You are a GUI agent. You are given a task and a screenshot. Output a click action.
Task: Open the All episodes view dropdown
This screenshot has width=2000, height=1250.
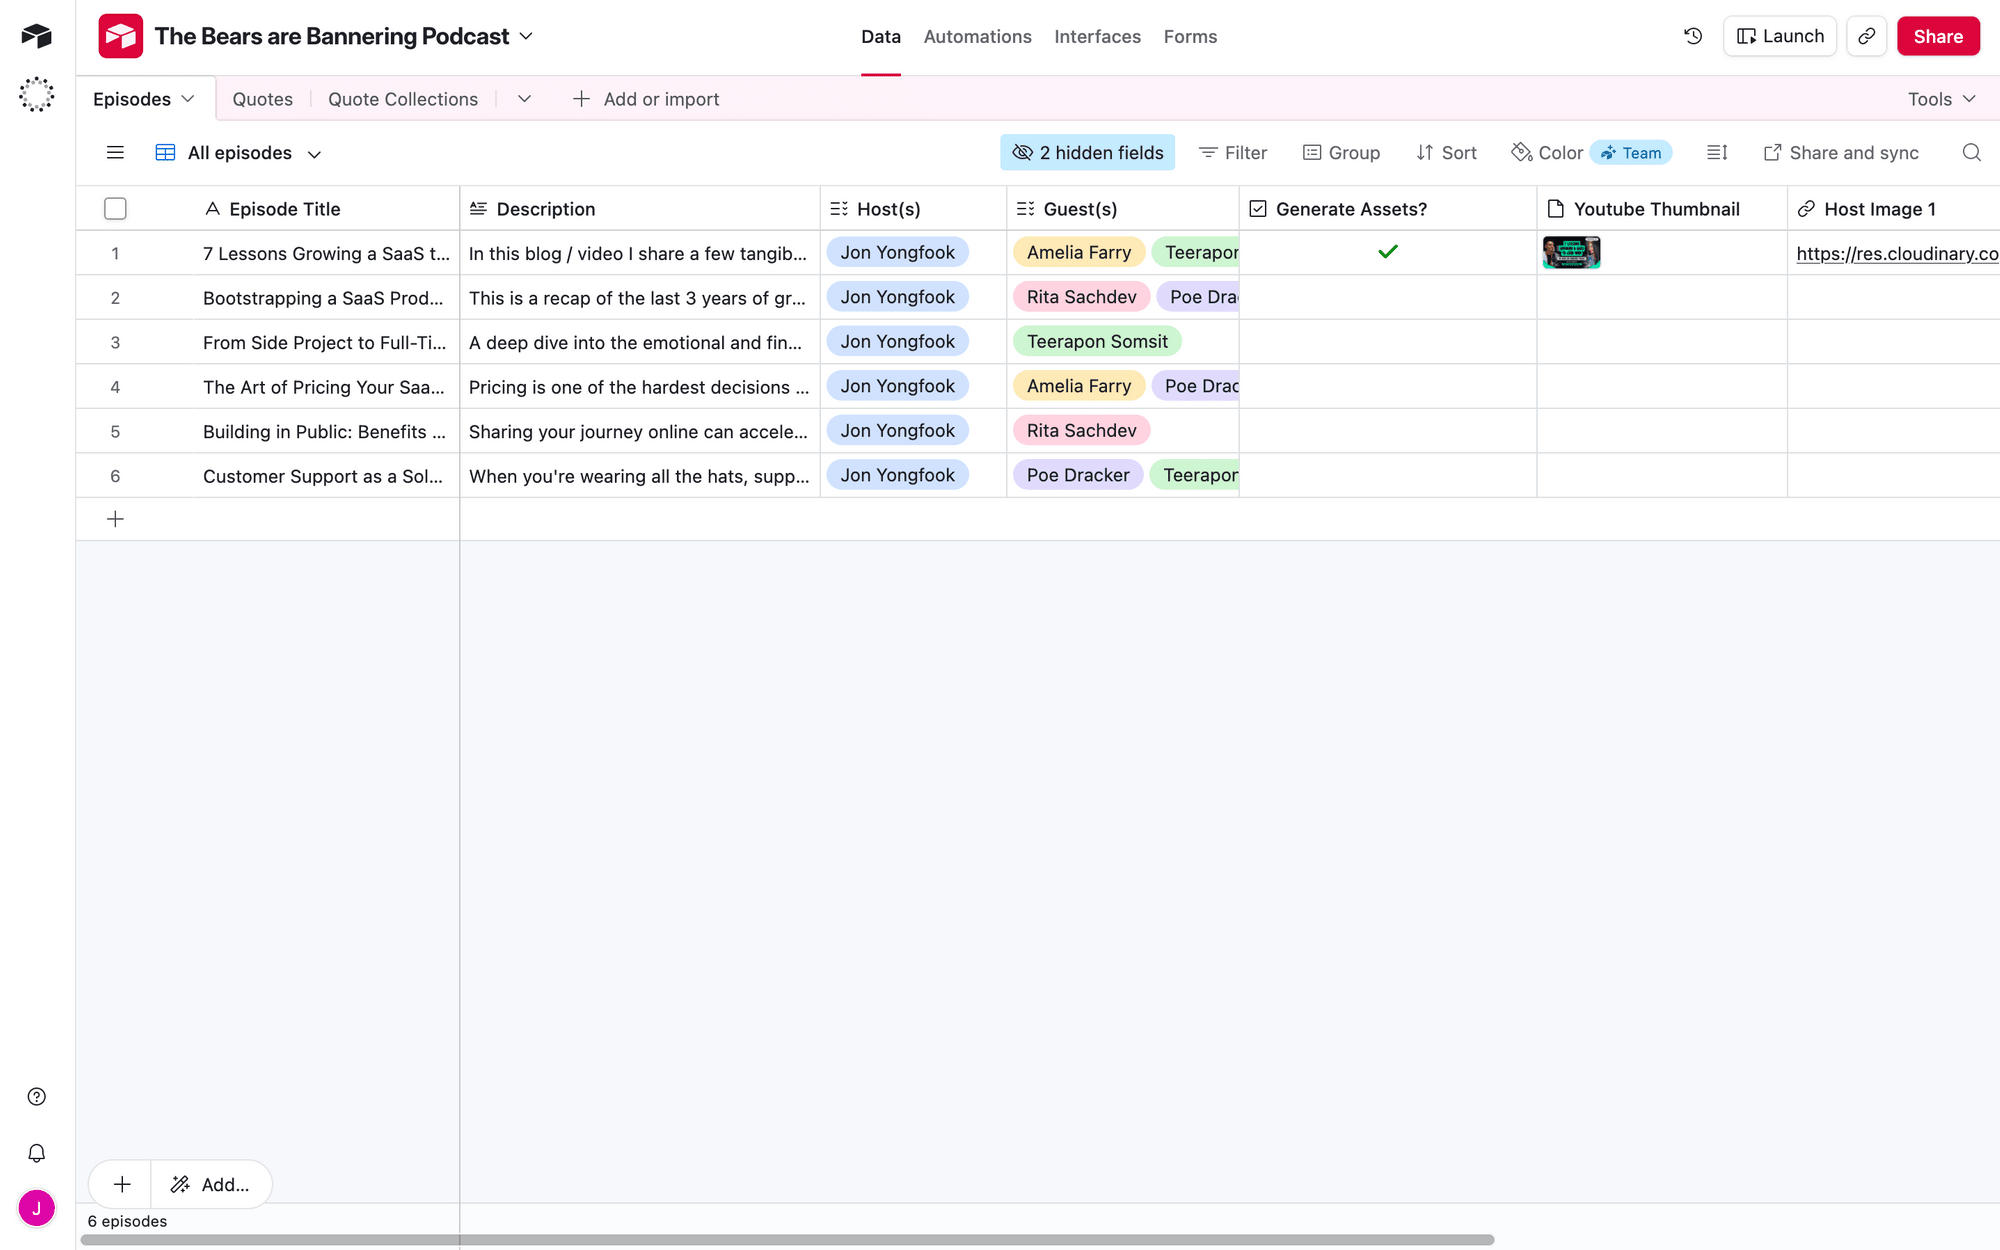314,154
